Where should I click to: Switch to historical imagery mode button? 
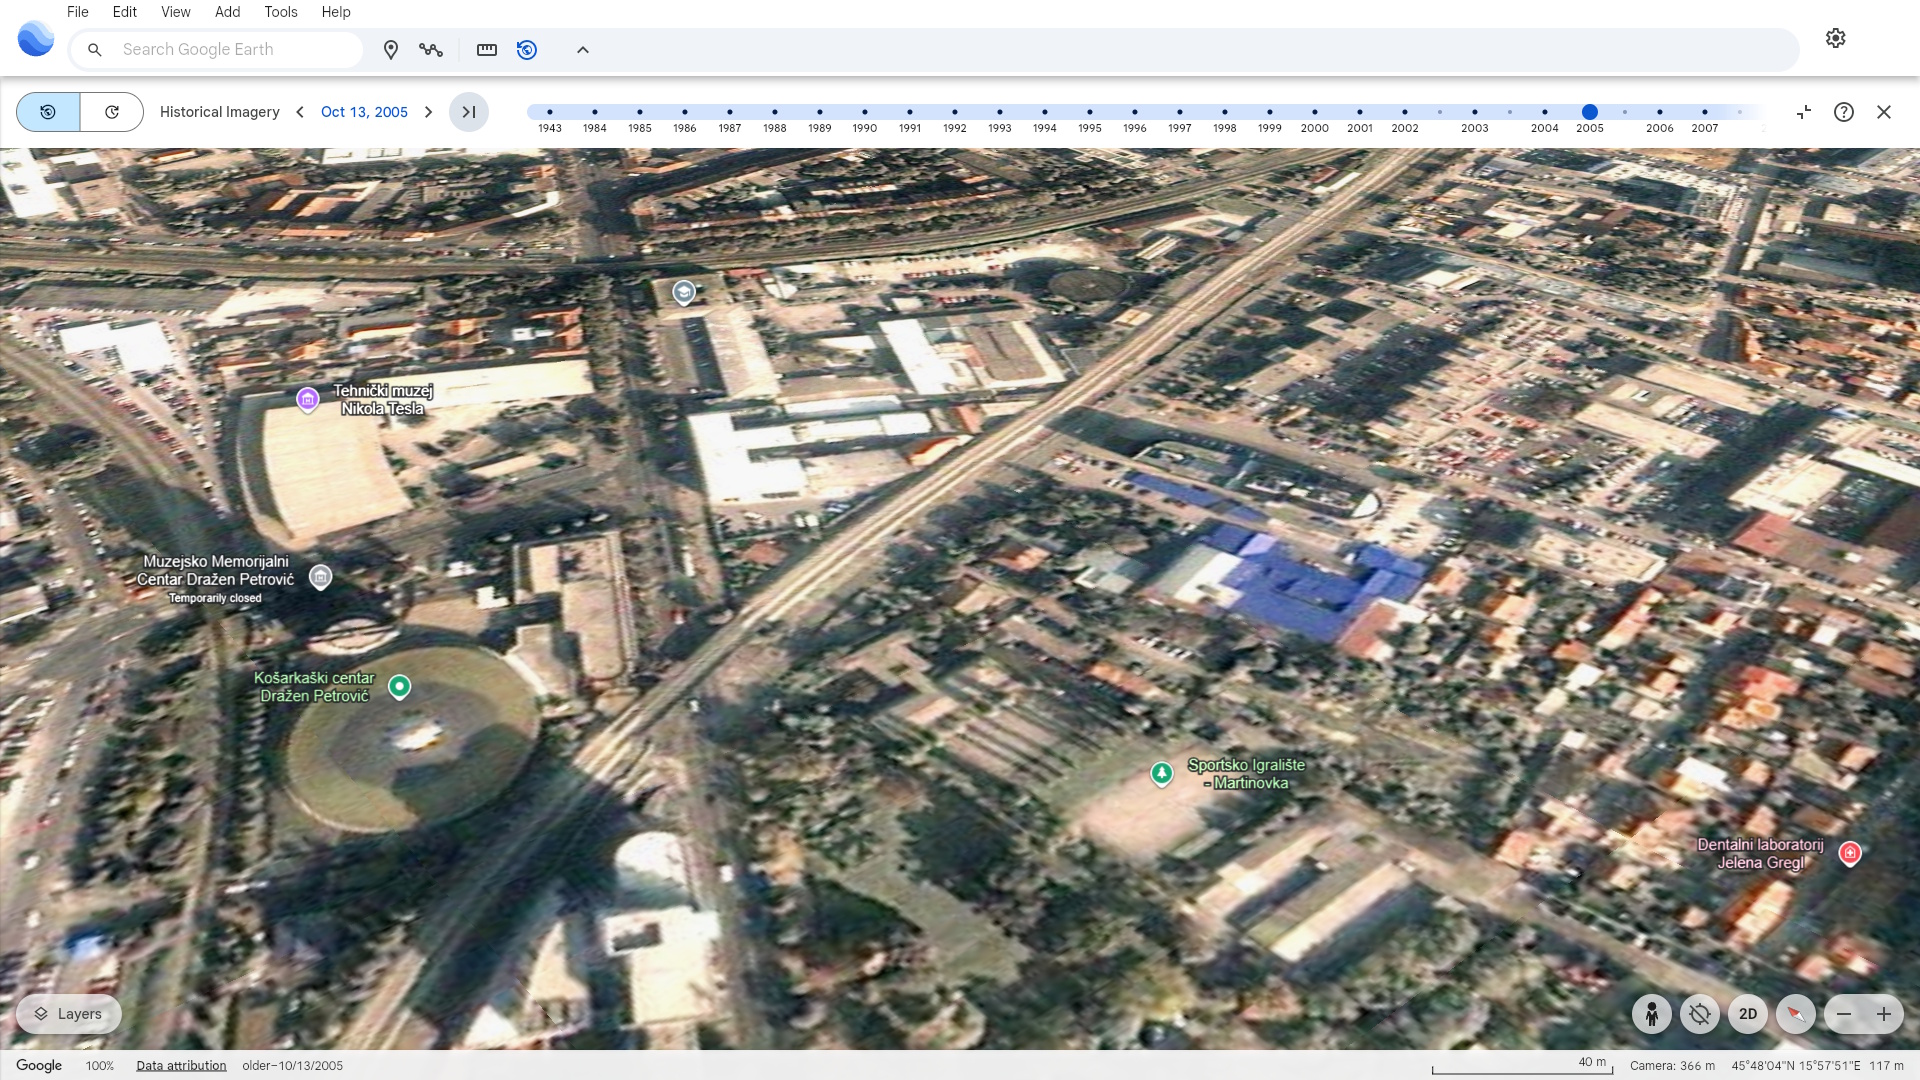pyautogui.click(x=48, y=112)
